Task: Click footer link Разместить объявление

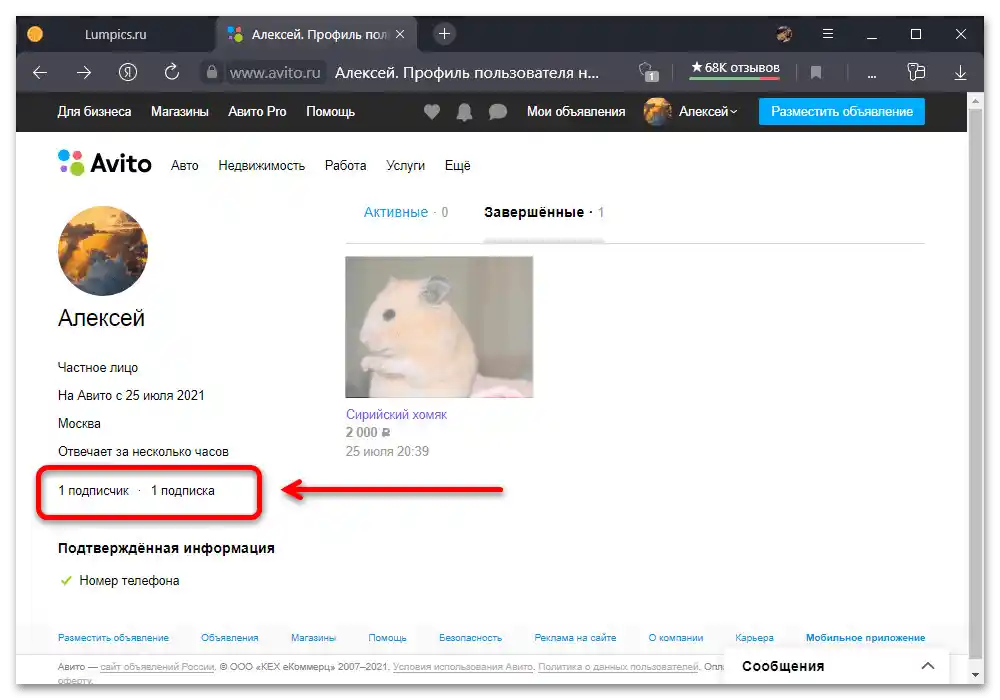Action: pyautogui.click(x=114, y=638)
